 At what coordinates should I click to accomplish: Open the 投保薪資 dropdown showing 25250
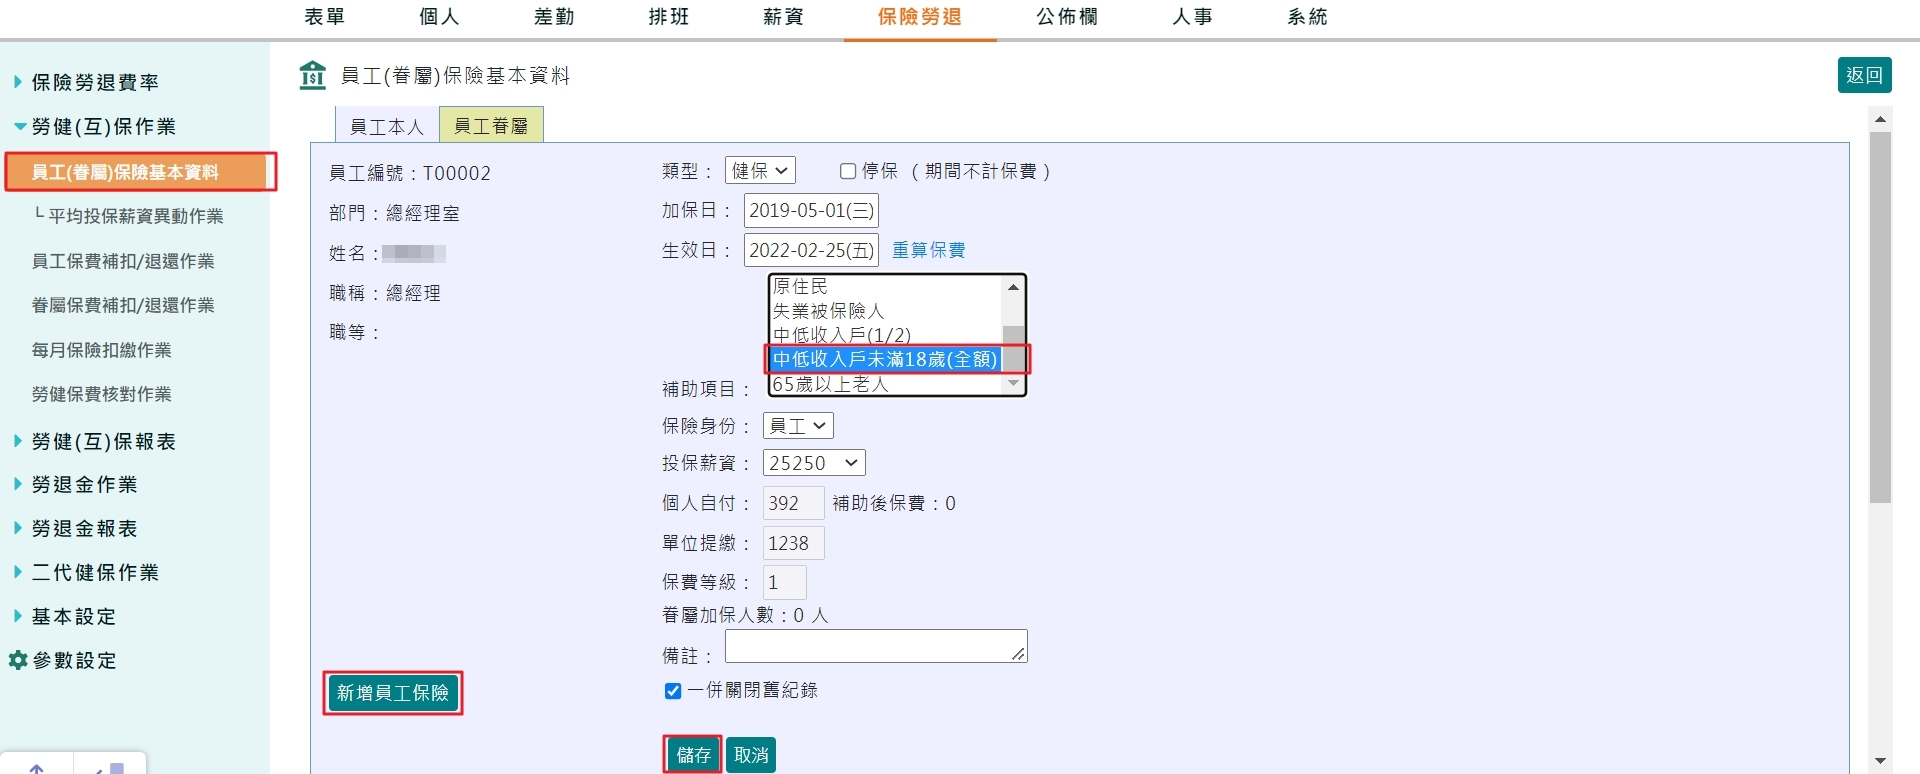tap(814, 463)
